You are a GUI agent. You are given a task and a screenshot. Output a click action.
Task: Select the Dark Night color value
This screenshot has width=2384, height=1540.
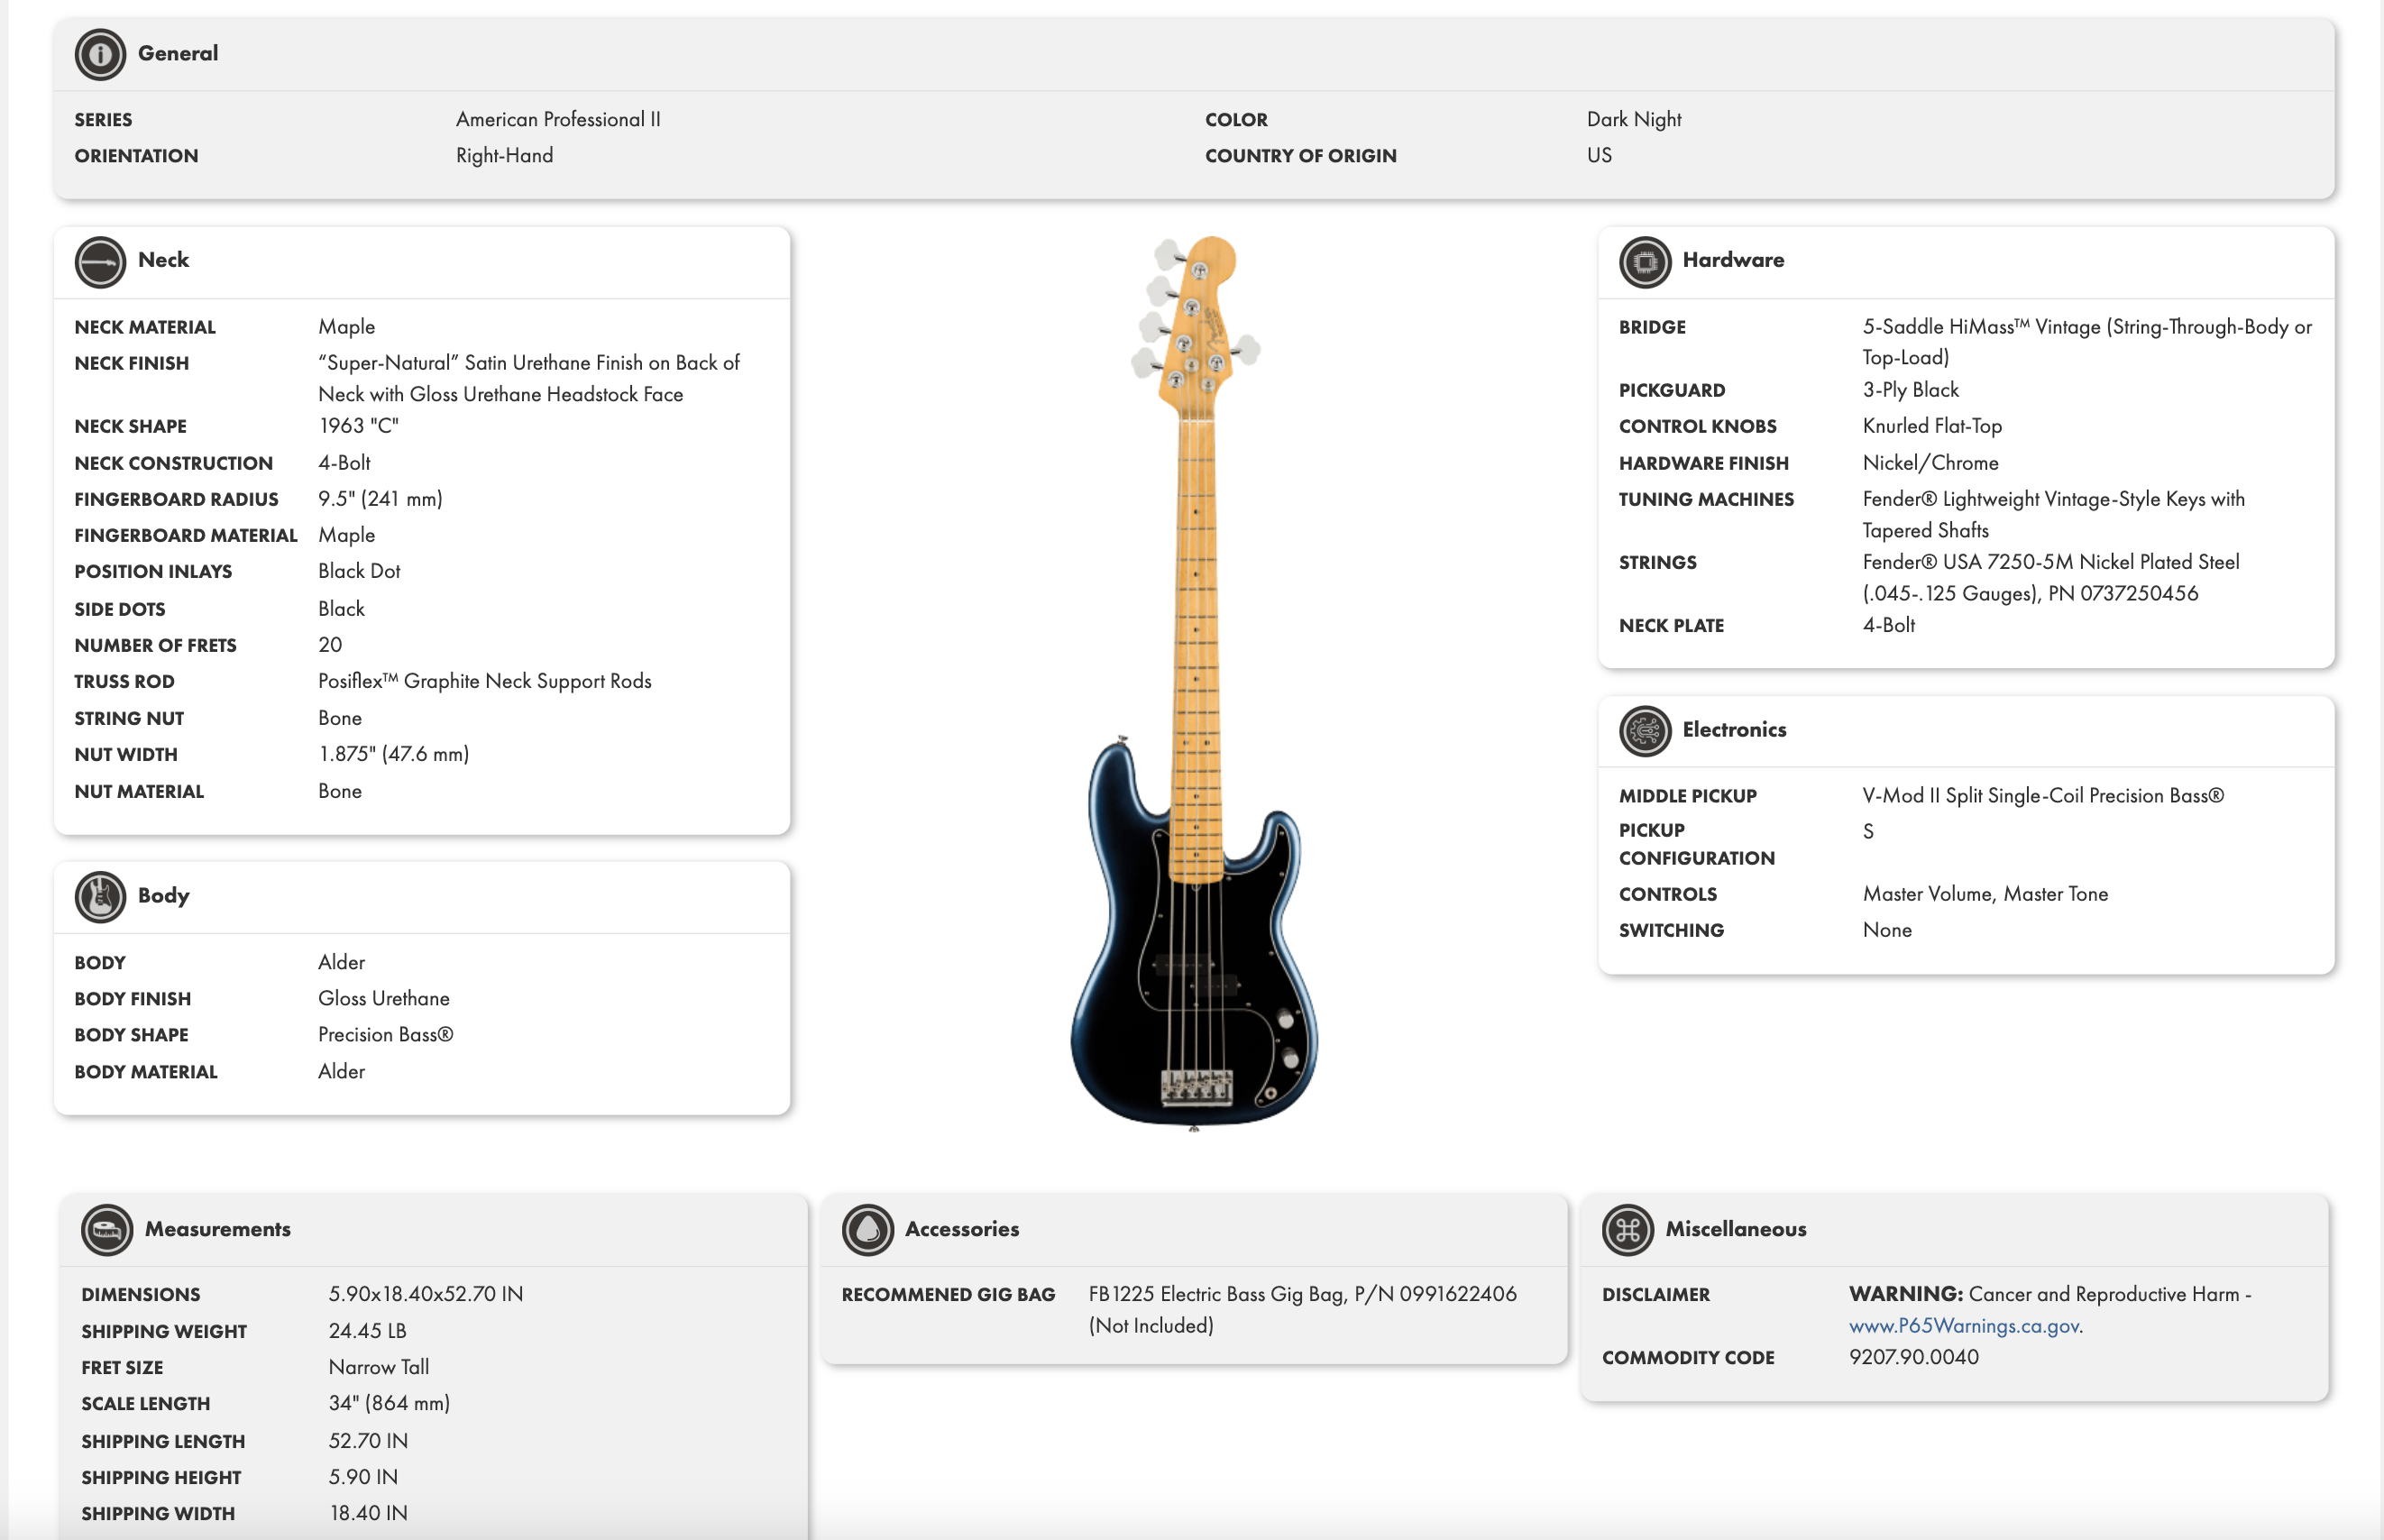pyautogui.click(x=1634, y=118)
